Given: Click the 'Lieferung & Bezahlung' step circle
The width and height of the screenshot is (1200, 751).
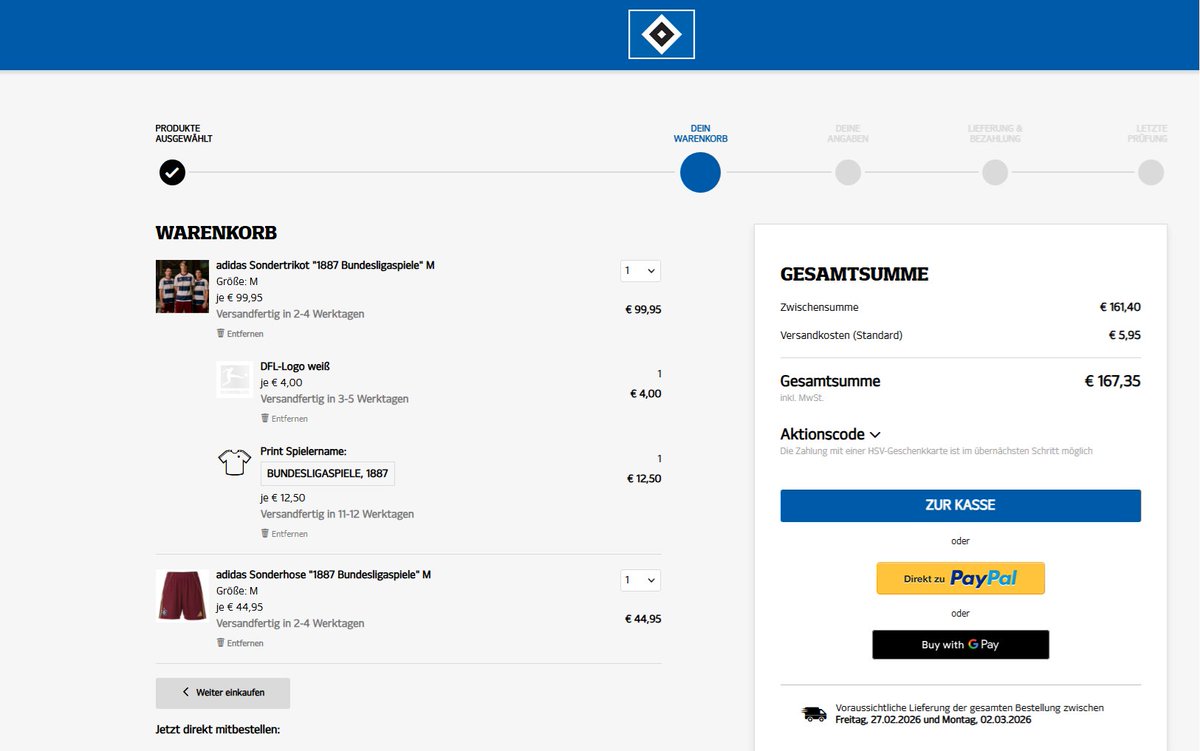Looking at the screenshot, I should tap(995, 172).
